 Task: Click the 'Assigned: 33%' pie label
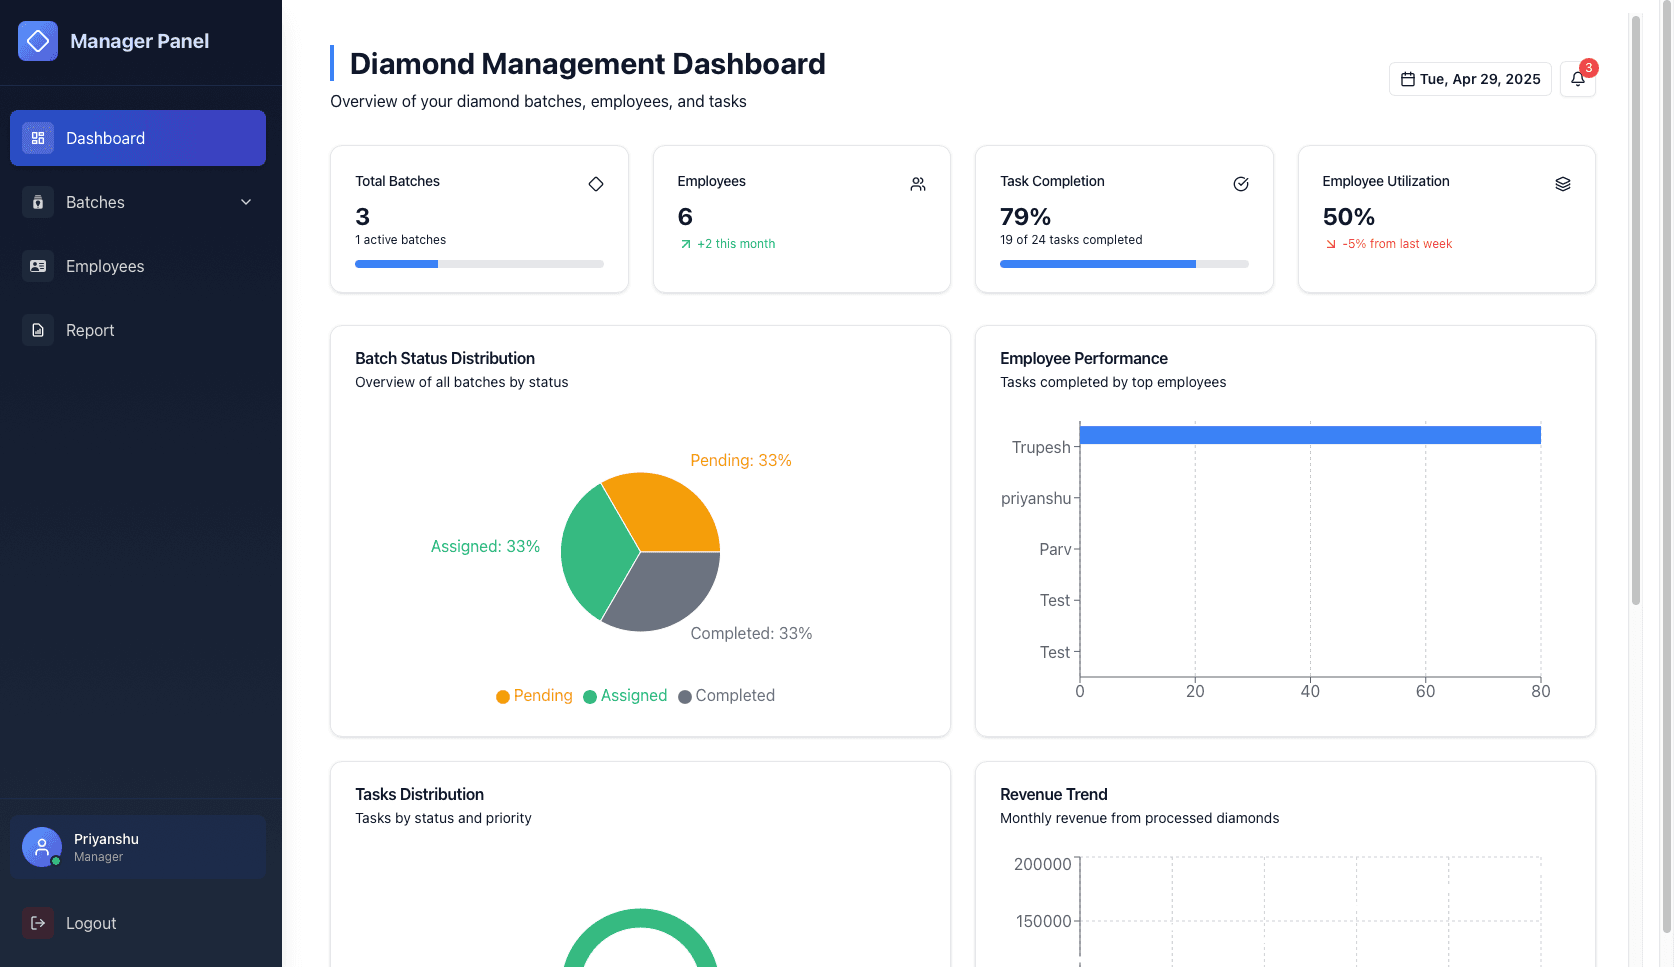pos(485,546)
